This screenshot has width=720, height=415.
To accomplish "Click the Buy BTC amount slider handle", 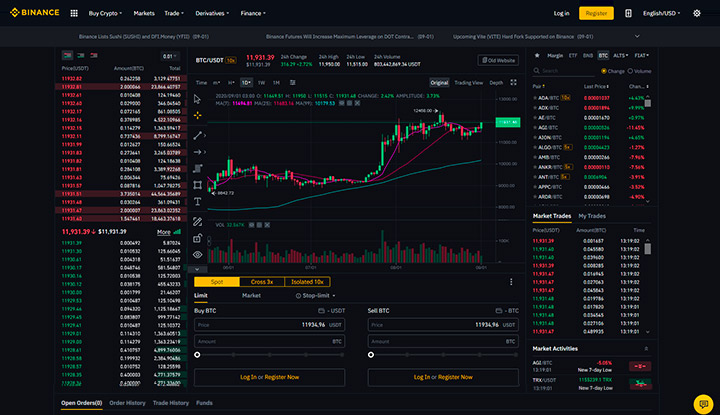I will click(197, 355).
